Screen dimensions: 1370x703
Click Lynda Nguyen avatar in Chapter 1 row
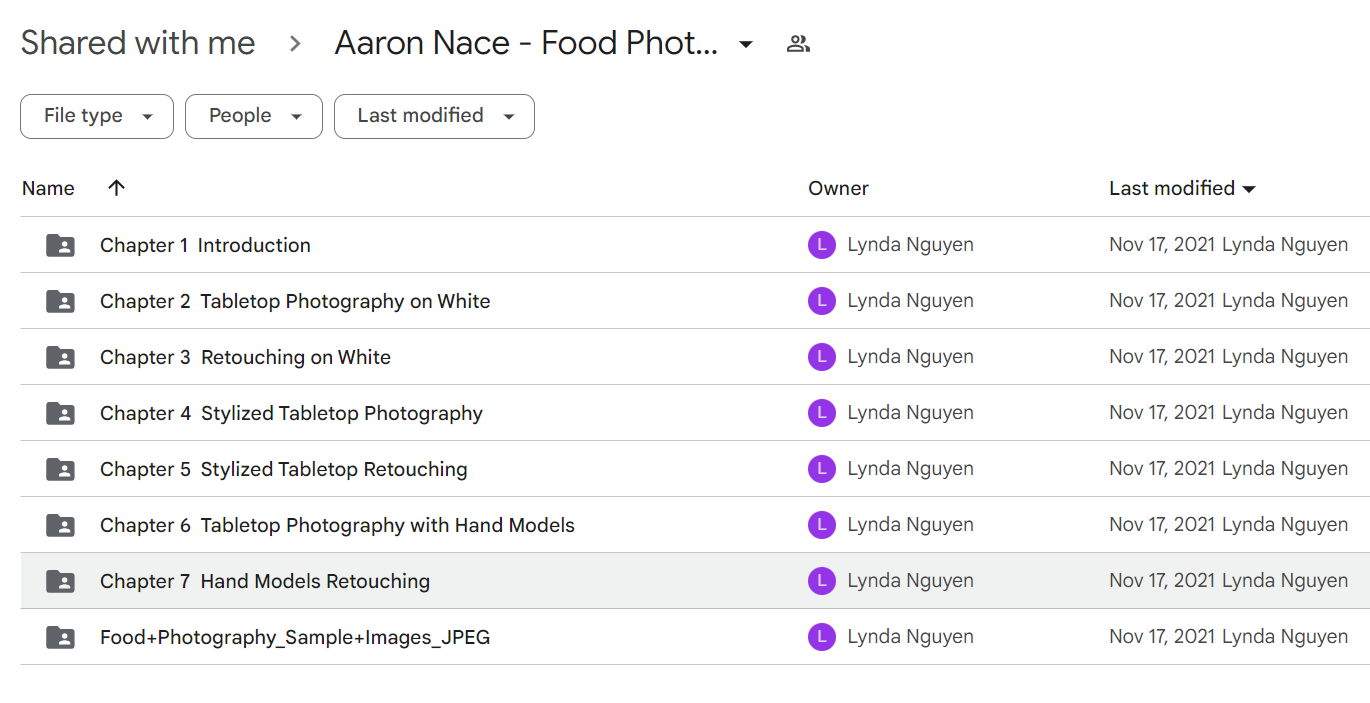pos(822,245)
